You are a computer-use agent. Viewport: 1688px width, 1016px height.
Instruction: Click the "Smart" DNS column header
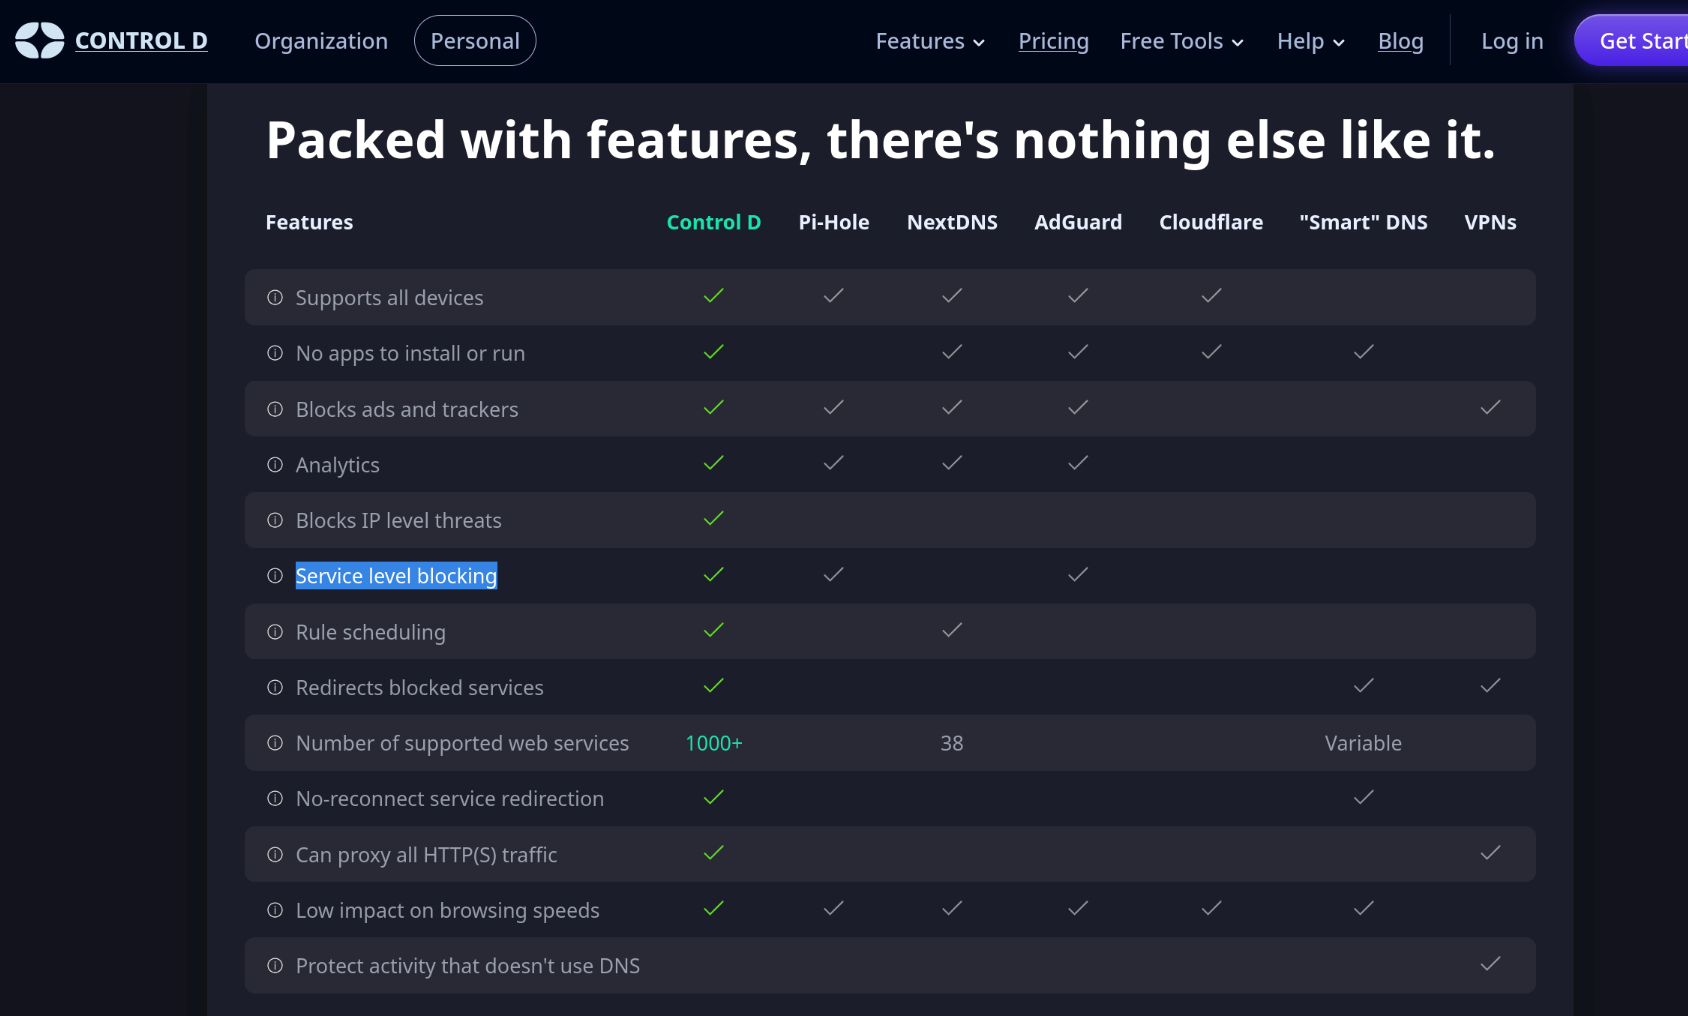point(1363,222)
